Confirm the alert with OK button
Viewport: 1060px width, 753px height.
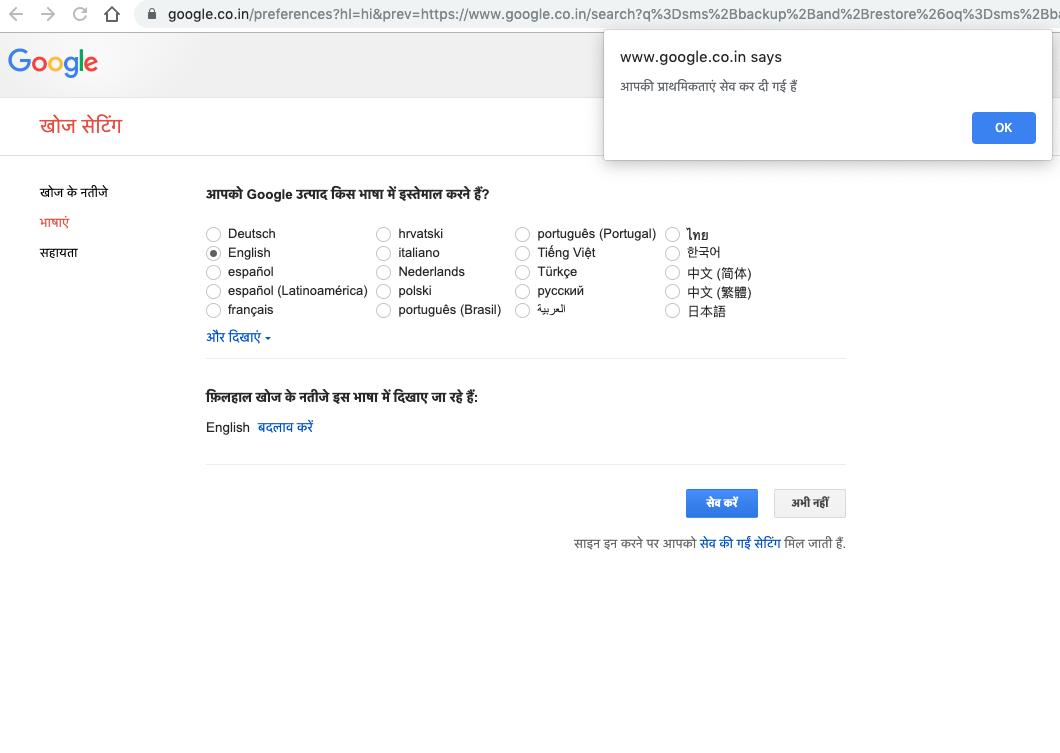[x=1003, y=128]
